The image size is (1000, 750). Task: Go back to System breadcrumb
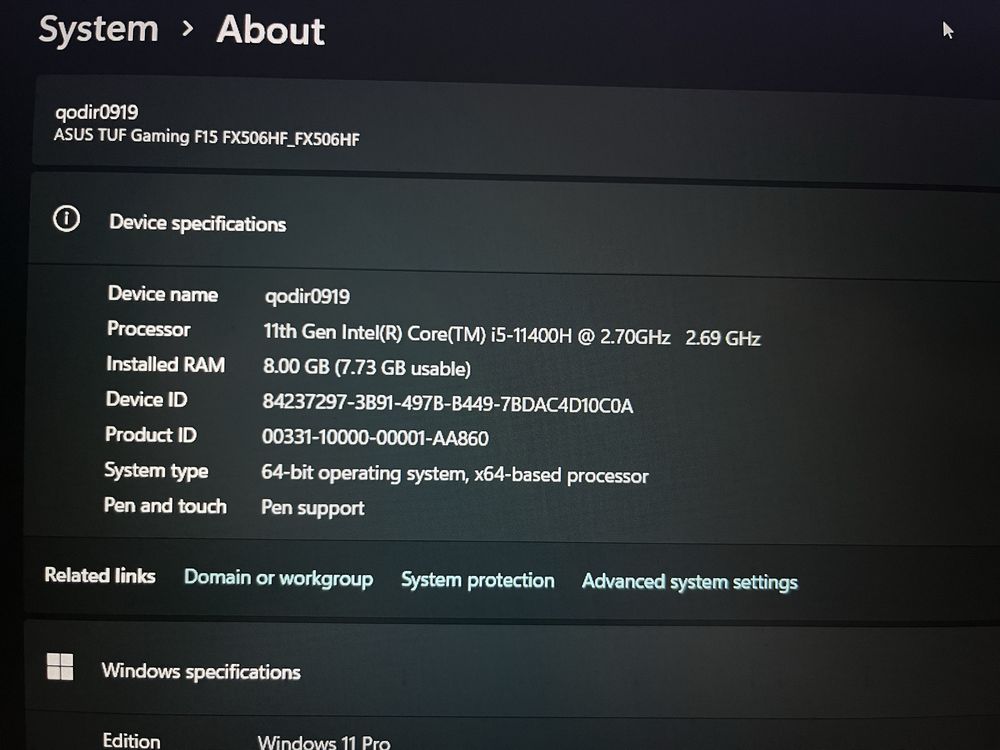(98, 30)
